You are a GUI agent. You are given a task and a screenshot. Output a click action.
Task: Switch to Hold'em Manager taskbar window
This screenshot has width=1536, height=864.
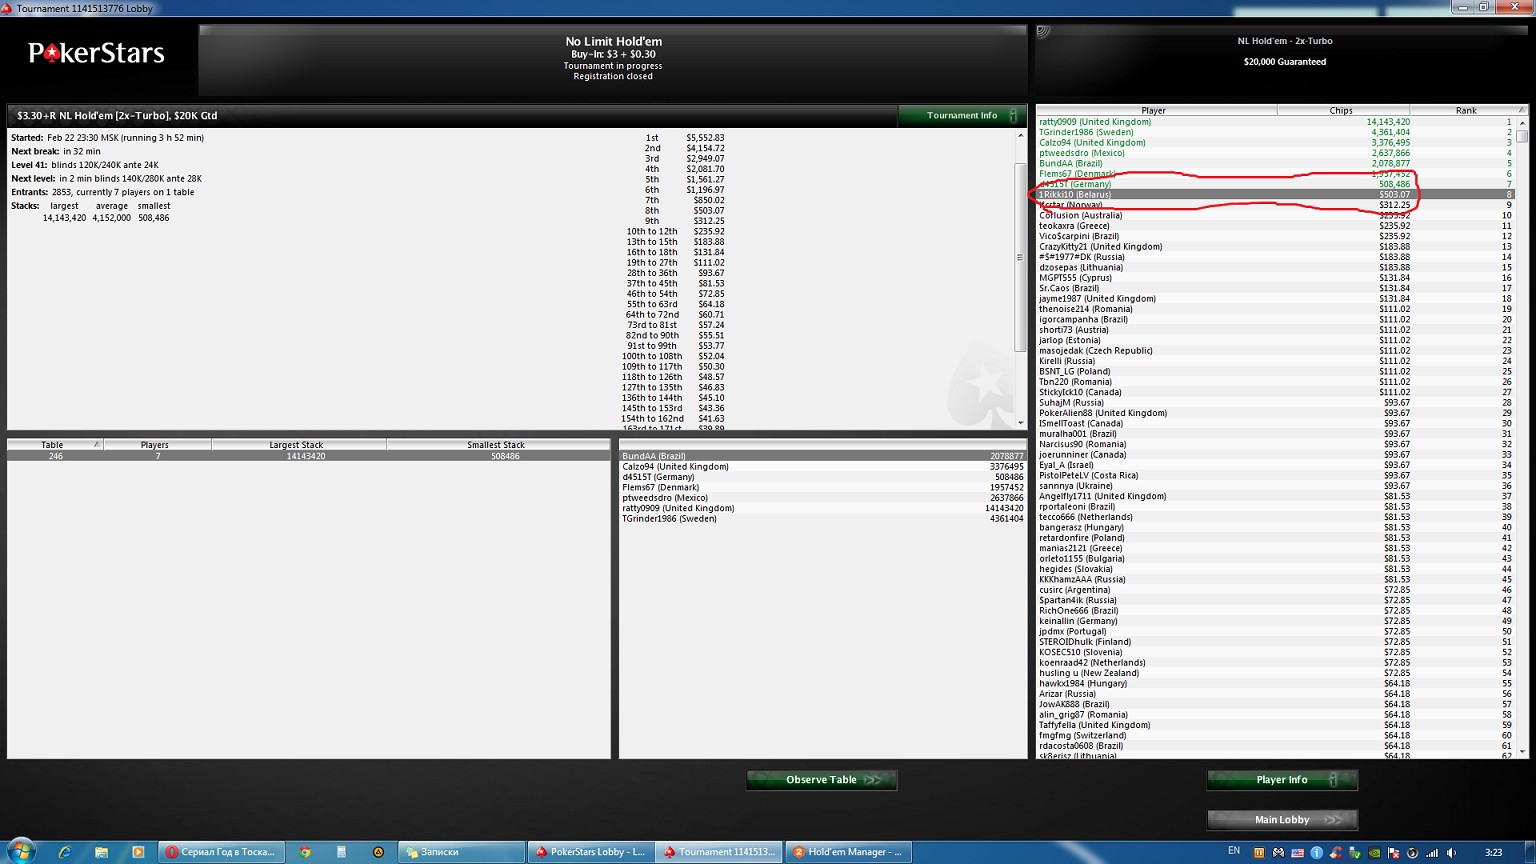pos(848,852)
